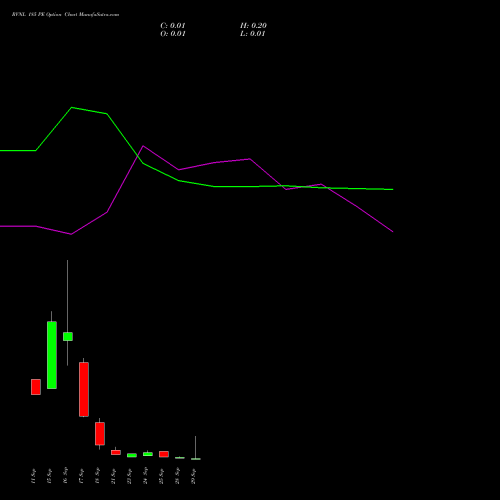This screenshot has height=500, width=500.
Task: Click the green indicator line's peak
Action: point(72,108)
